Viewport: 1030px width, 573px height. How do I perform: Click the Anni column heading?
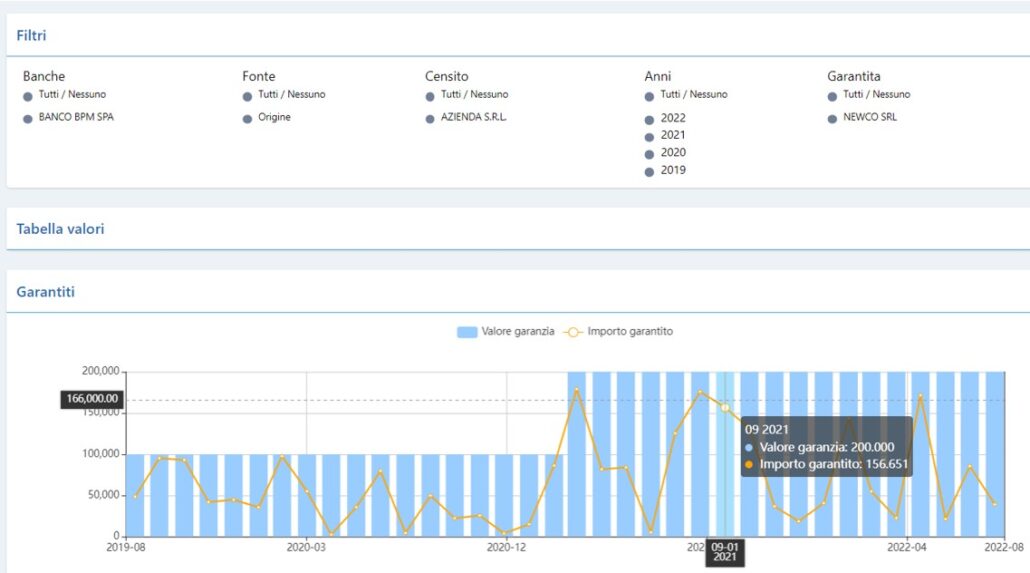click(658, 76)
